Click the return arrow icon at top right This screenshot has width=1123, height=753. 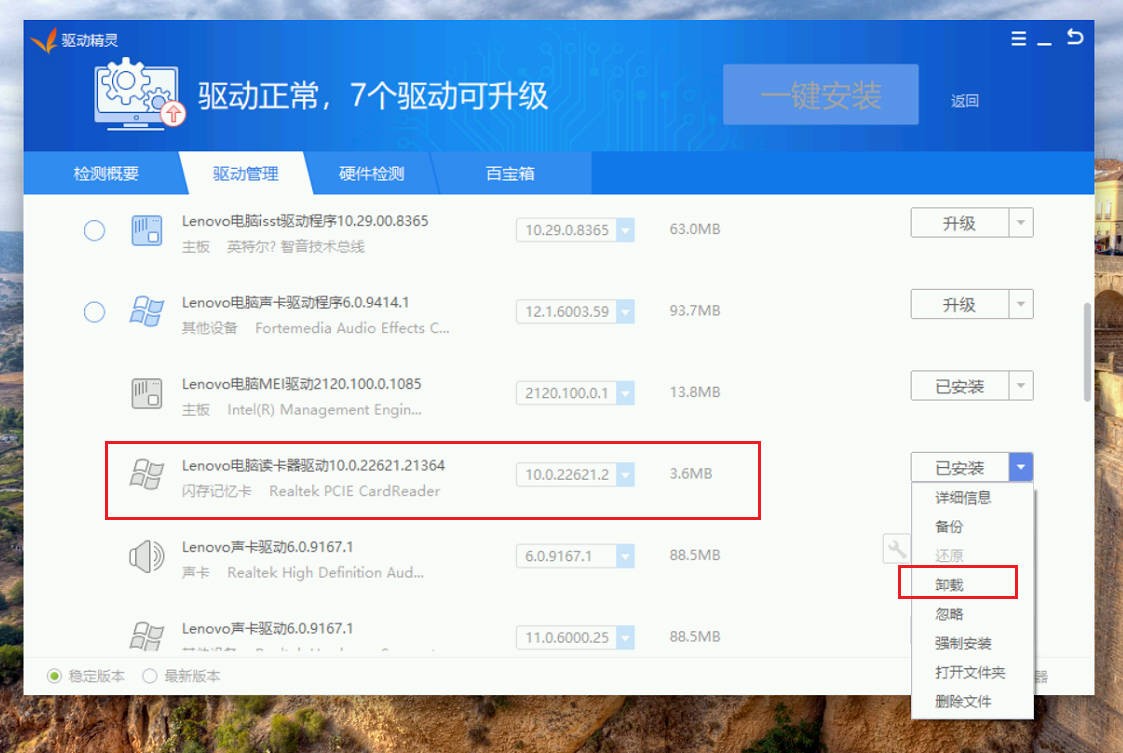pyautogui.click(x=1074, y=38)
